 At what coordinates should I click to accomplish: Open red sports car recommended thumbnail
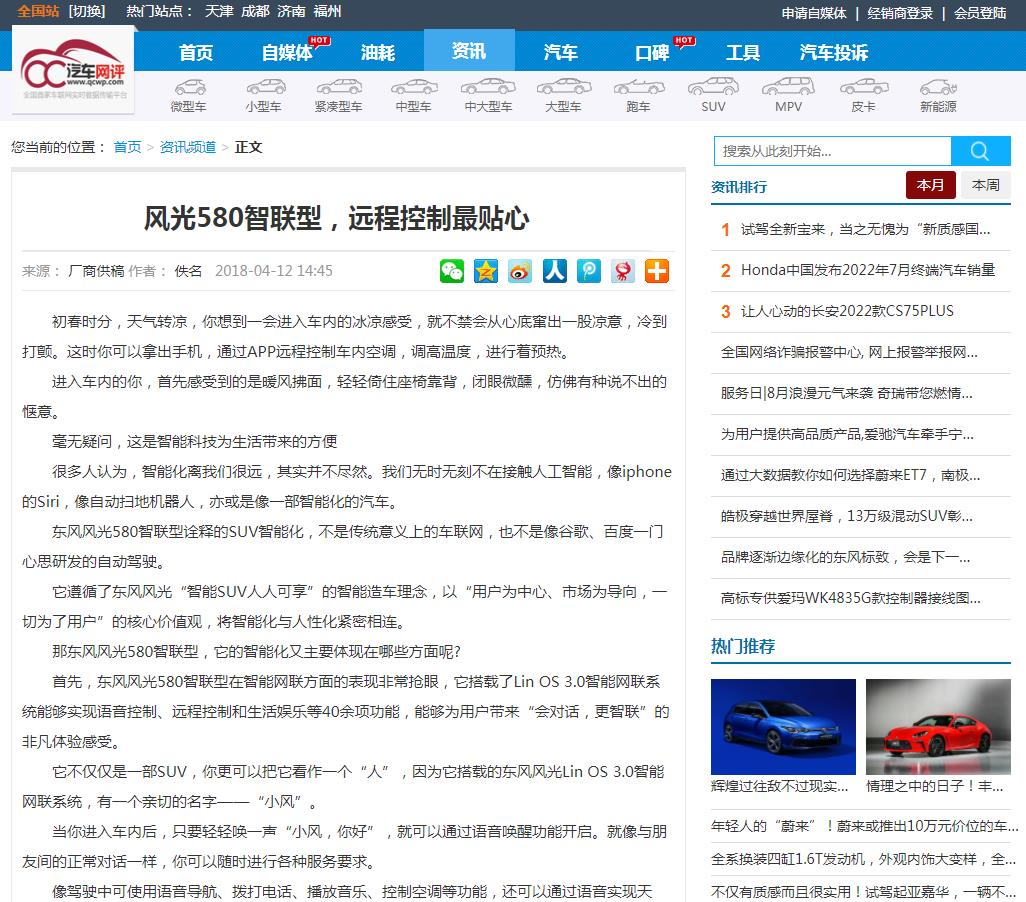[938, 727]
